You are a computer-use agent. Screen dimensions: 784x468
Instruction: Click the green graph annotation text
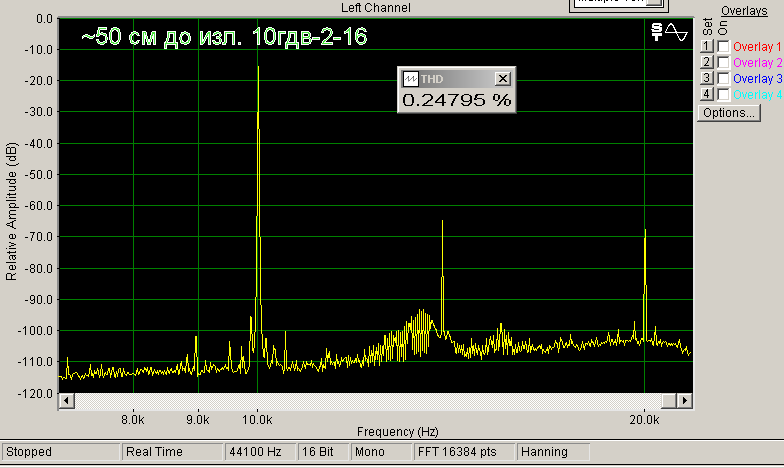pos(224,36)
